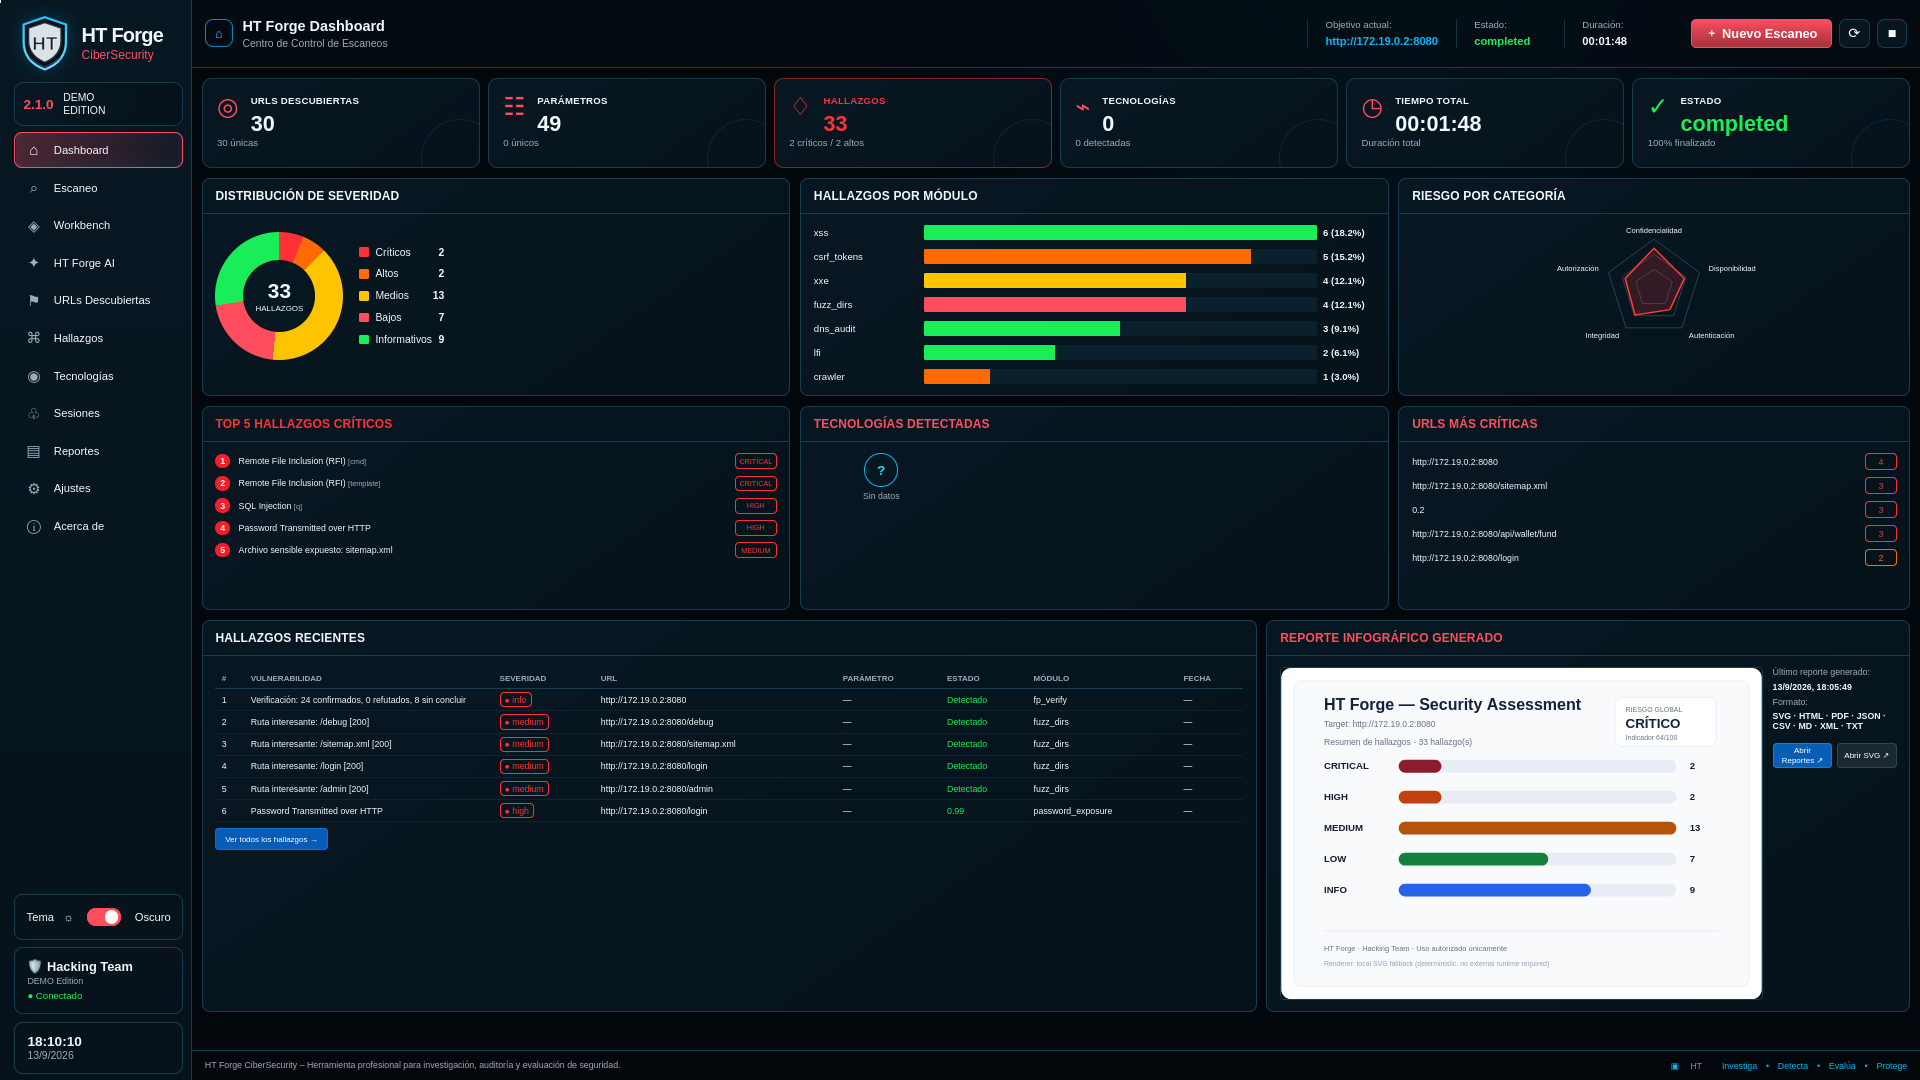Navigate to URLs Descubiertas
1920x1080 pixels.
point(98,301)
